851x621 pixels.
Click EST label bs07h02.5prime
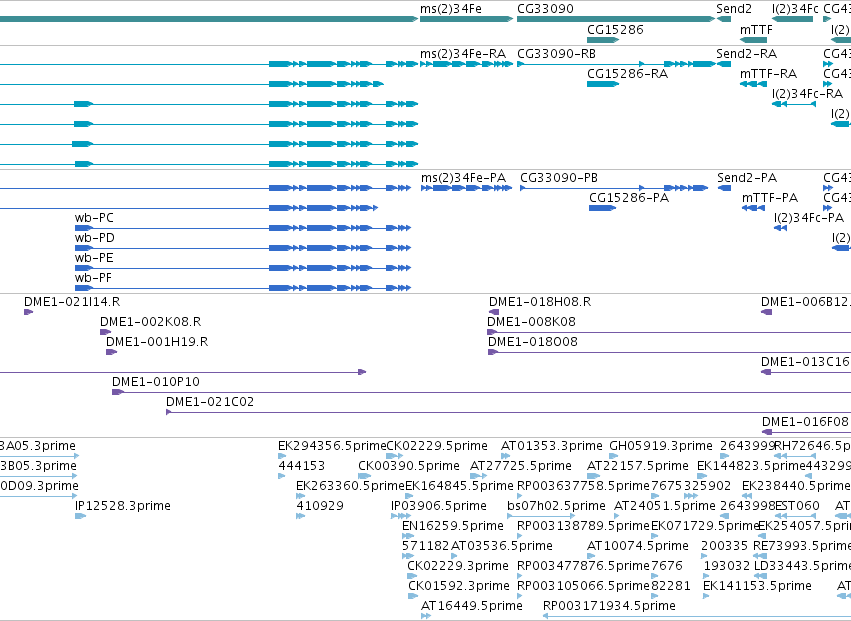[x=556, y=506]
